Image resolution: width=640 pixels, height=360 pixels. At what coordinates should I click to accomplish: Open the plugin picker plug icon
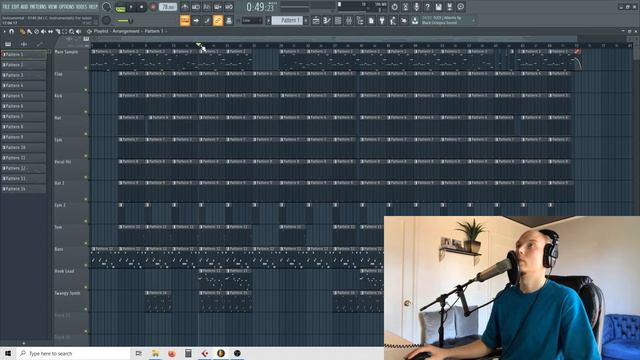(x=382, y=20)
